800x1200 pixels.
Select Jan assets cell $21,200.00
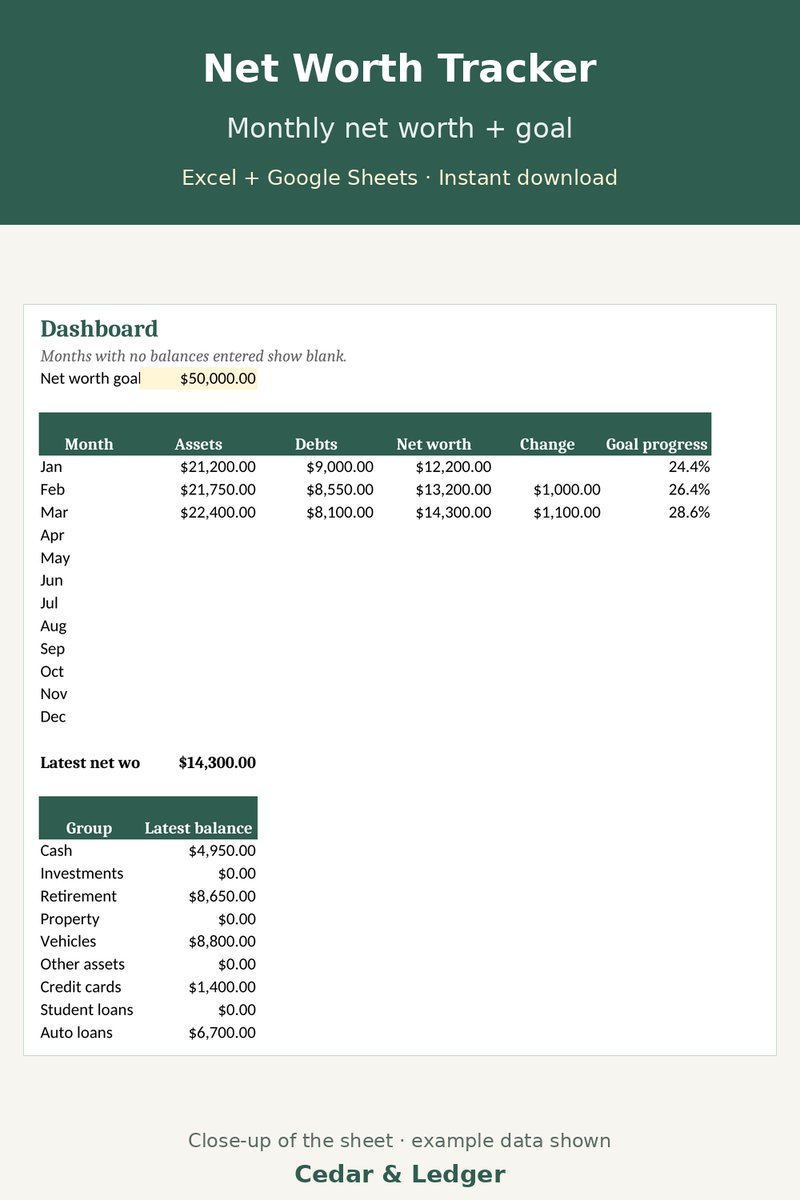click(218, 466)
